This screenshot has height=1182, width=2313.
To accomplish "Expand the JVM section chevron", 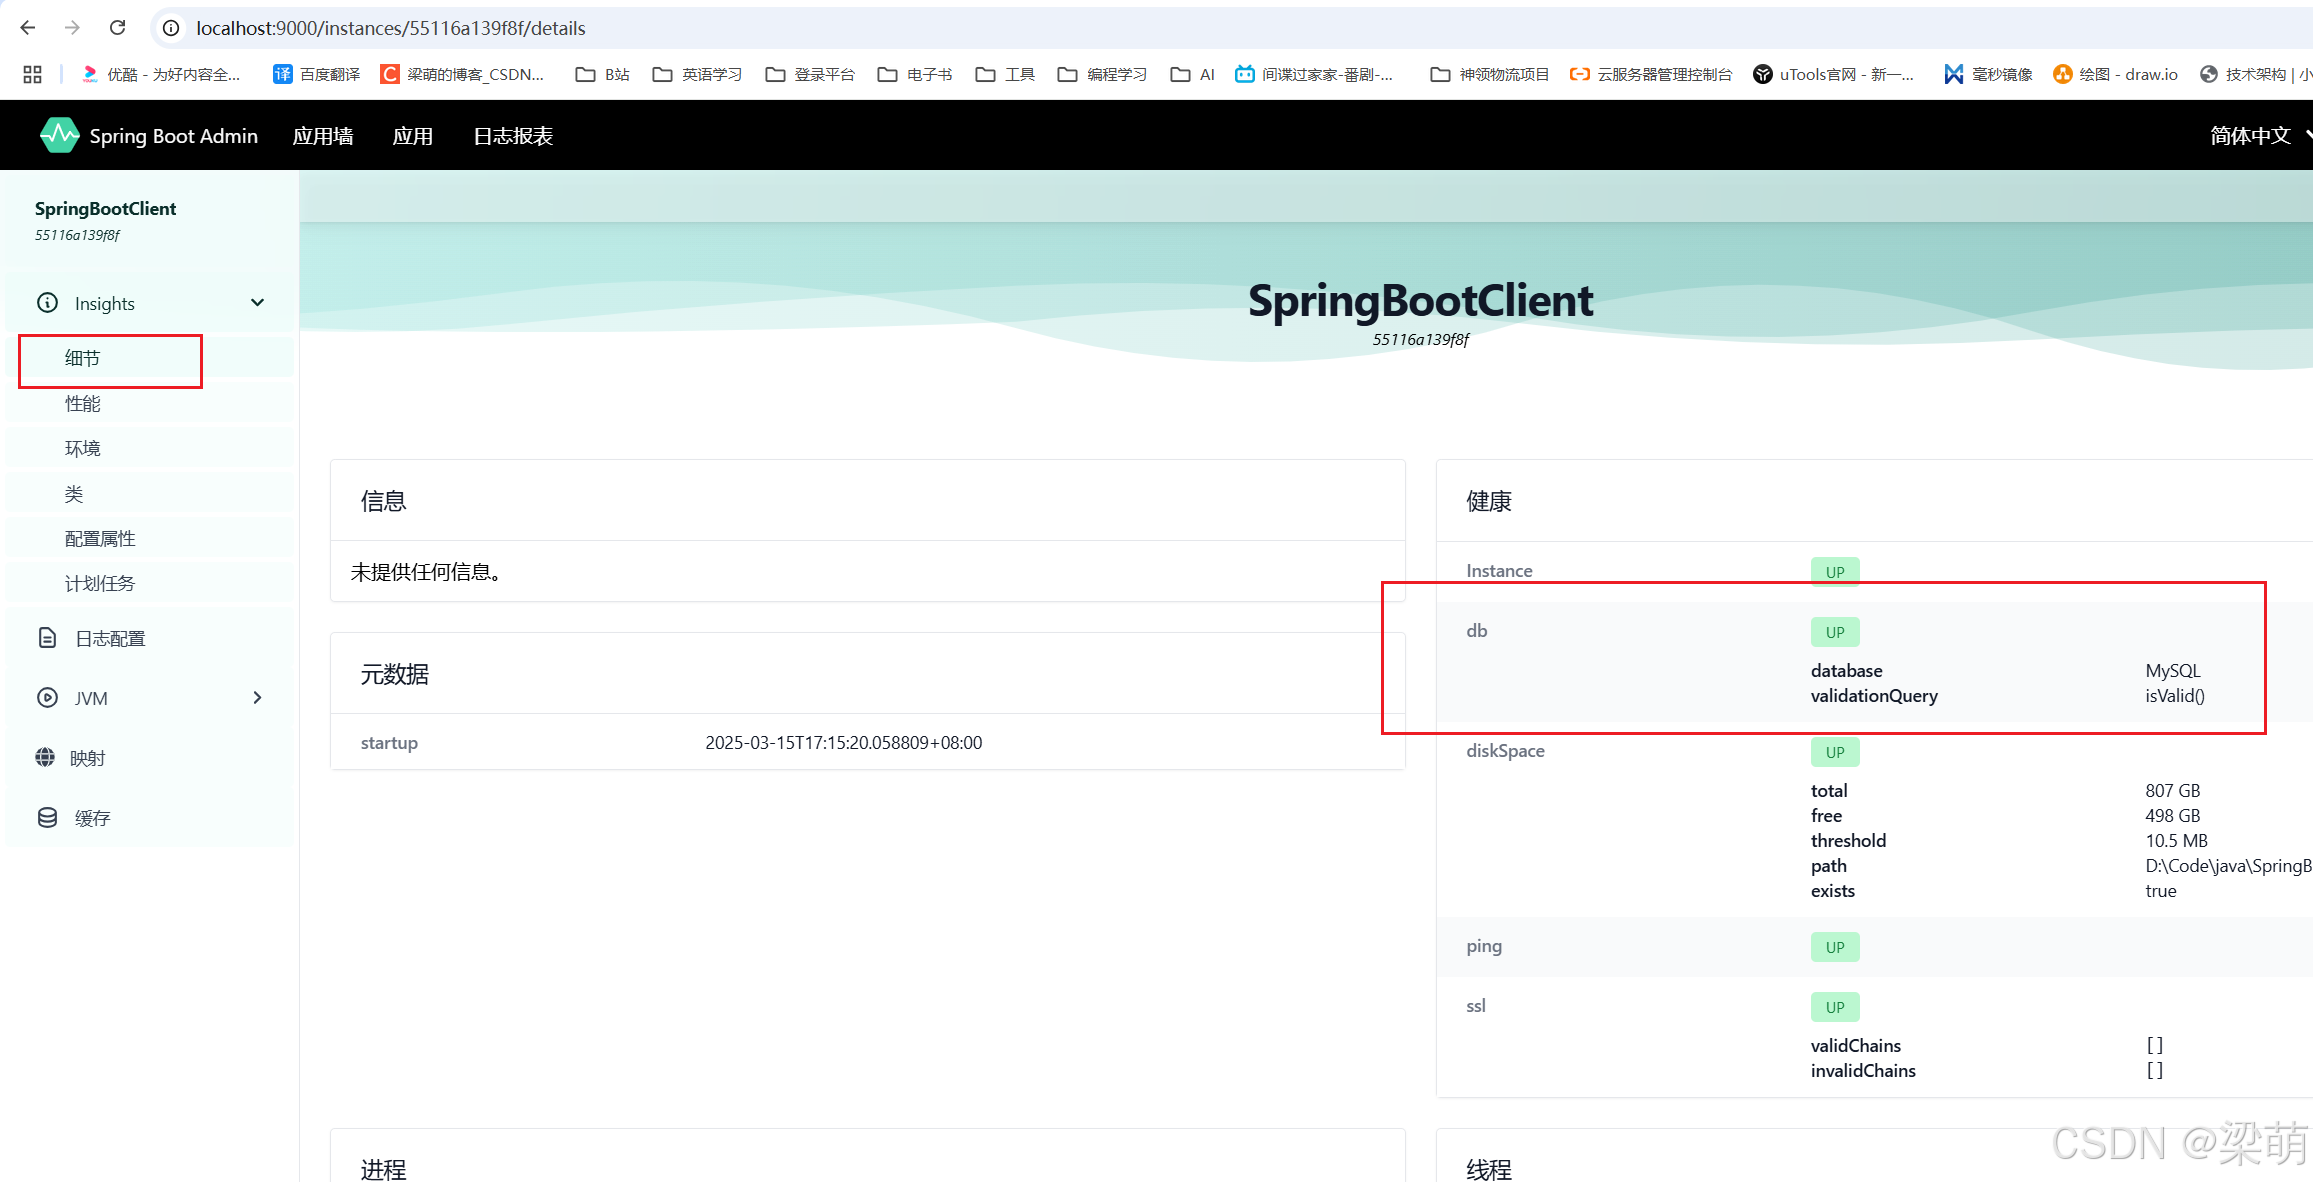I will tap(257, 697).
